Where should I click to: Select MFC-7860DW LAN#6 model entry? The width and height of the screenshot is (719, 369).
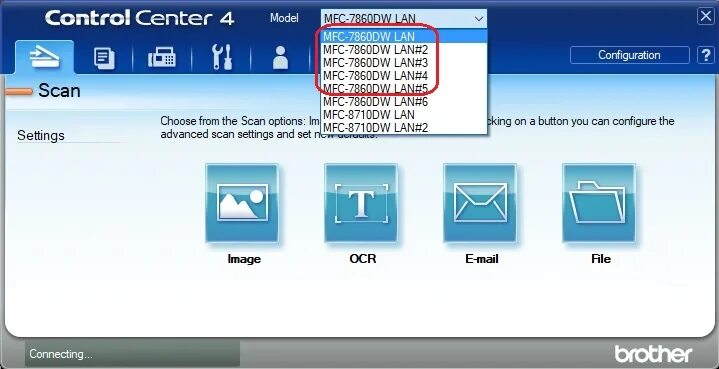pos(404,101)
